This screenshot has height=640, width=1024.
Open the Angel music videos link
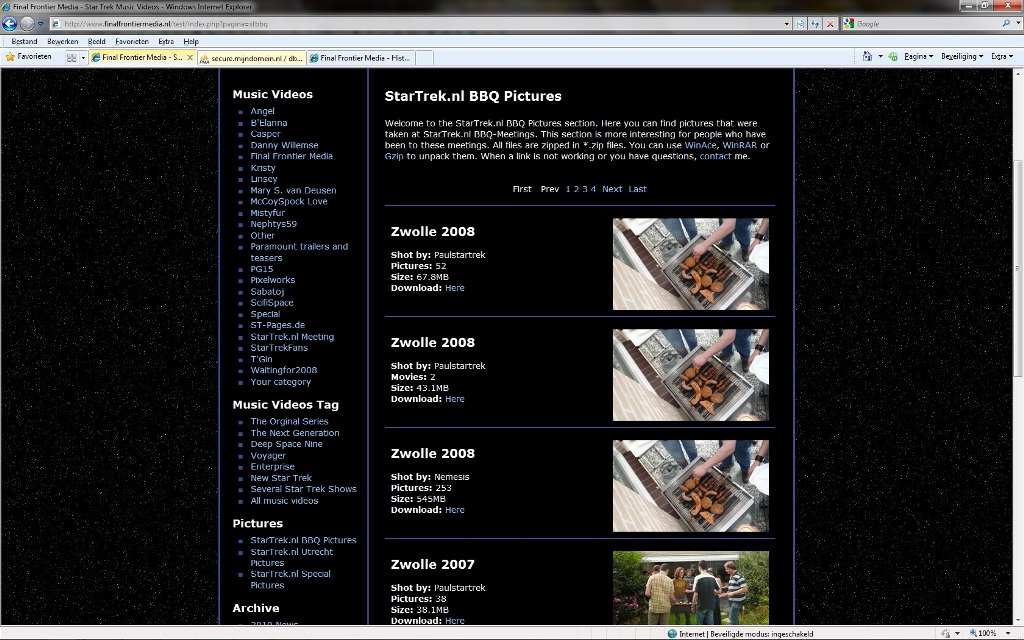(x=263, y=111)
